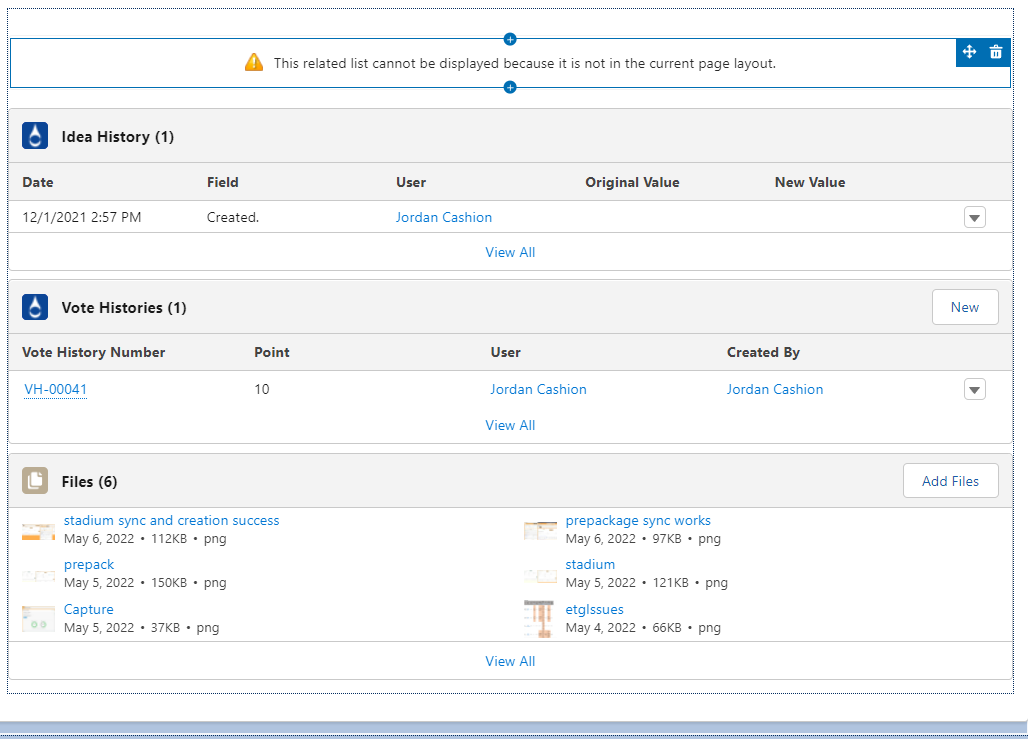Click the Files section icon

point(35,481)
